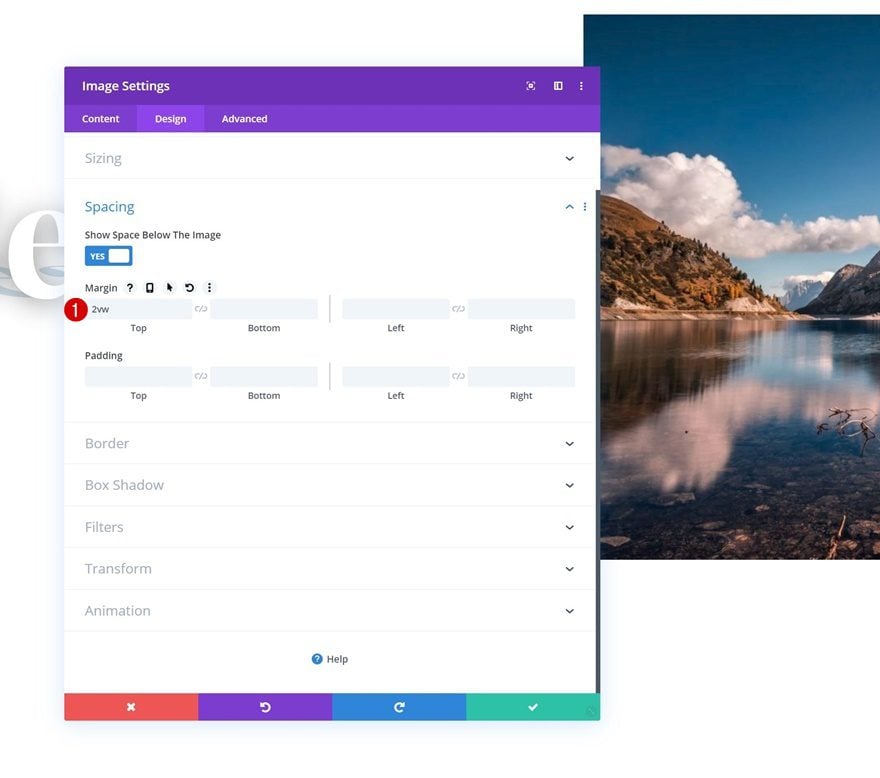Expand the Box Shadow section
880x778 pixels.
[329, 485]
